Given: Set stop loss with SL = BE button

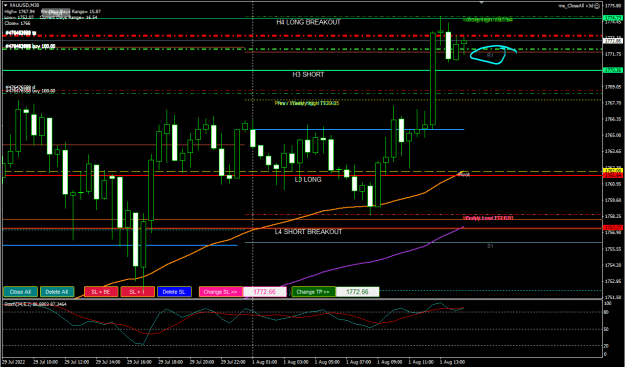Looking at the screenshot, I should [101, 292].
